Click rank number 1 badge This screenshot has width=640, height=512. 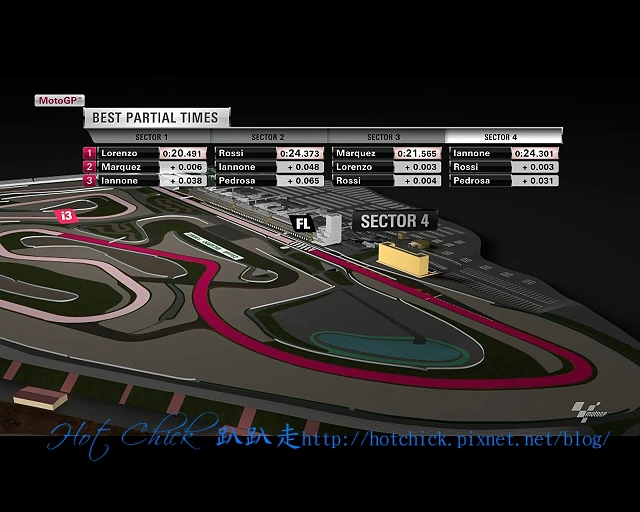[89, 154]
